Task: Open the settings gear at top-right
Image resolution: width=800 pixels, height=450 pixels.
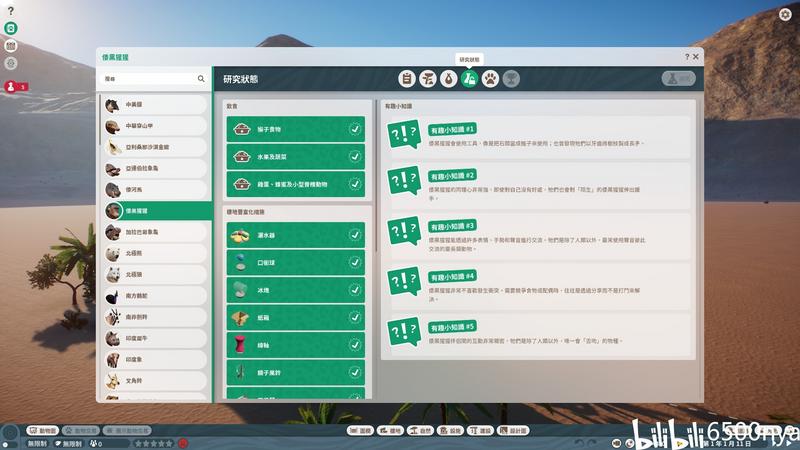Action: coord(785,14)
